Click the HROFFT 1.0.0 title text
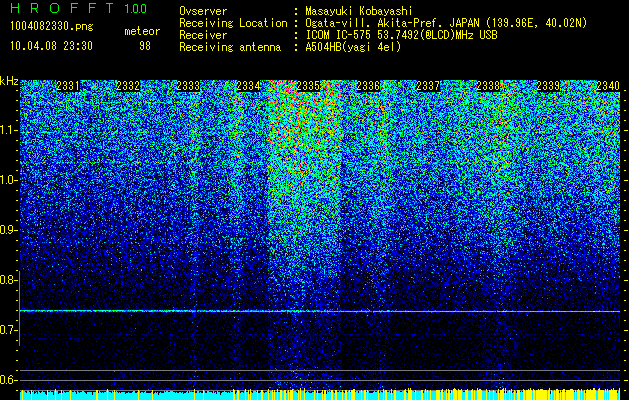Image resolution: width=629 pixels, height=400 pixels. (x=78, y=8)
